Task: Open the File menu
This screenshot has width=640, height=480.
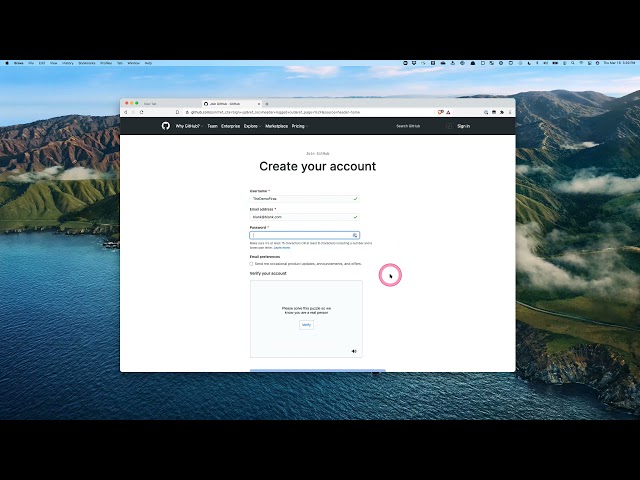Action: coord(31,63)
